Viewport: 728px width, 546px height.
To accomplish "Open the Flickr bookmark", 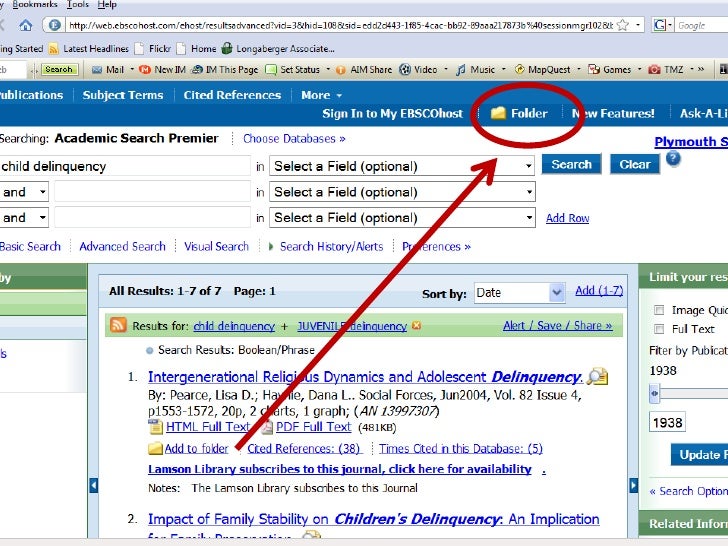I will pyautogui.click(x=153, y=49).
